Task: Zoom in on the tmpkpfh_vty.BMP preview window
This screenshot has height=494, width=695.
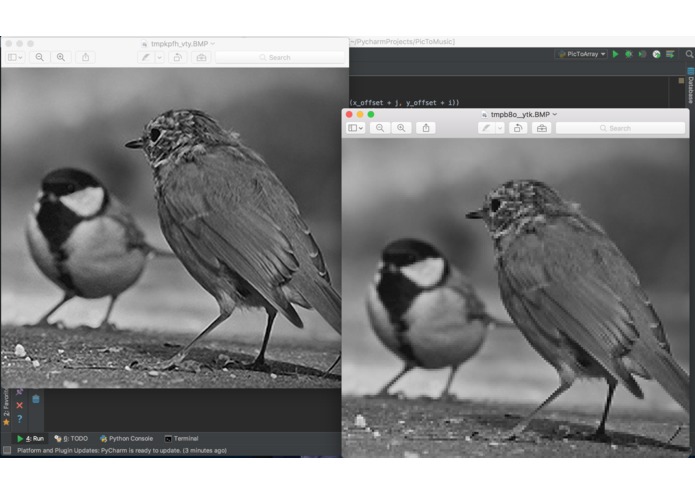Action: (61, 57)
